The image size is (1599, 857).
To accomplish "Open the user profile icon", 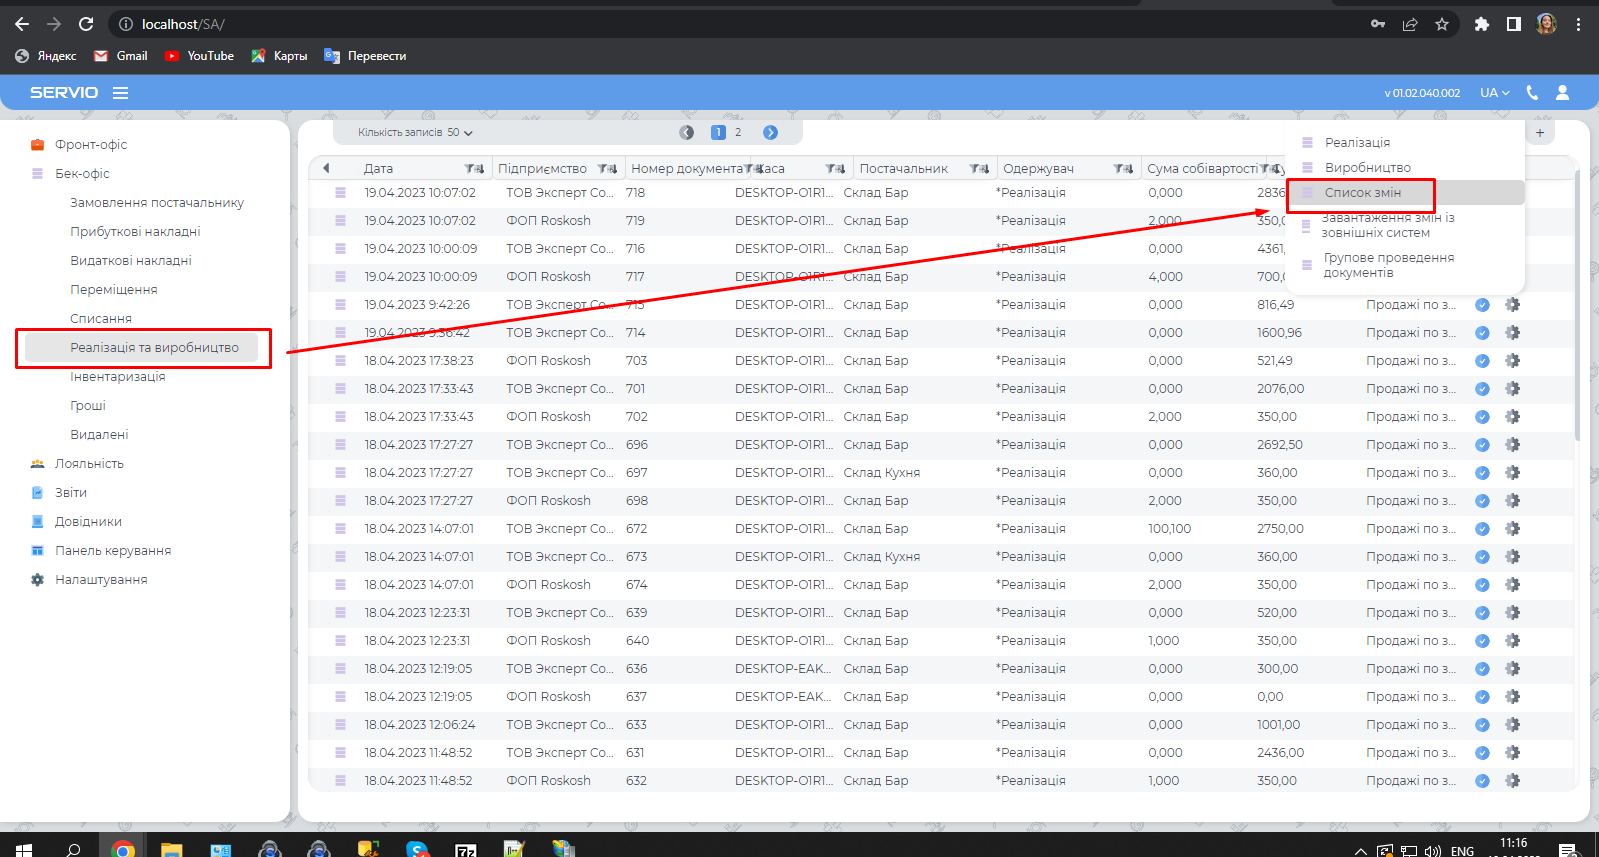I will [1562, 93].
